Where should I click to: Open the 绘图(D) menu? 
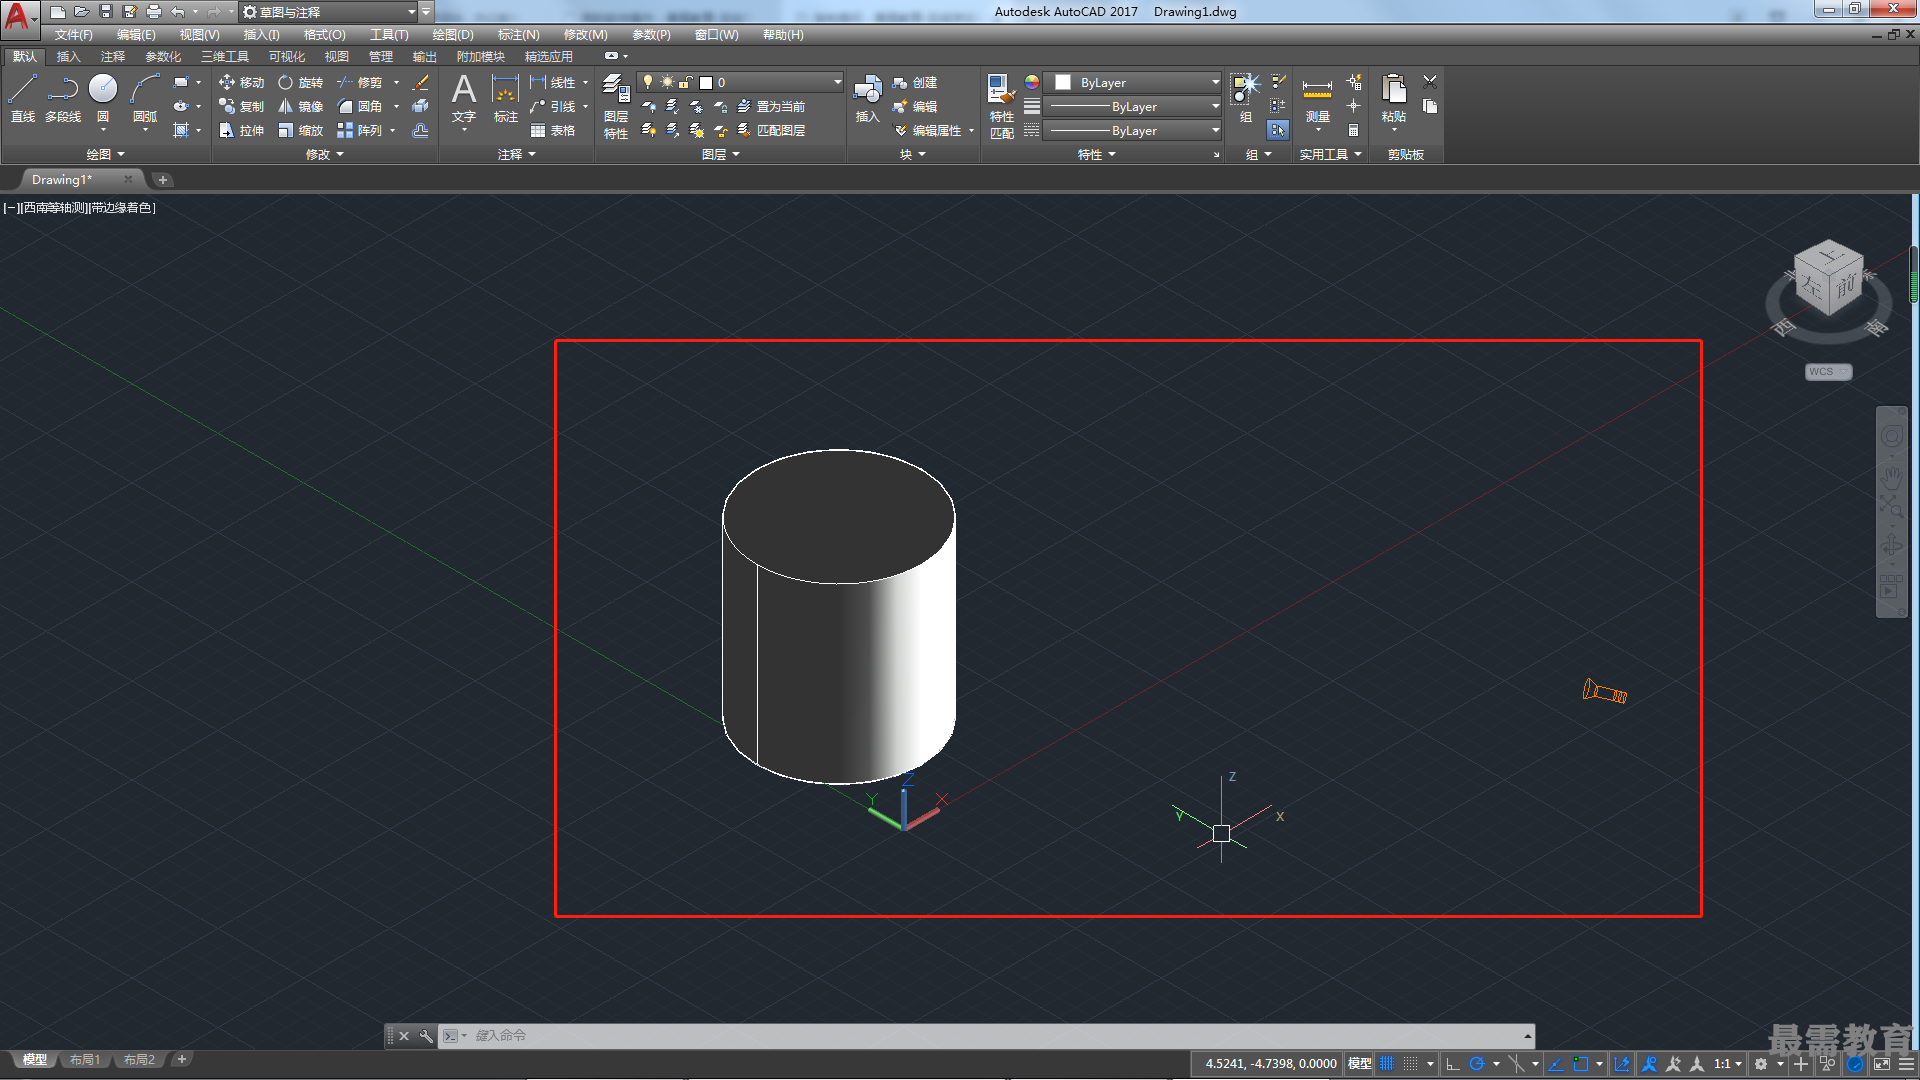(453, 34)
